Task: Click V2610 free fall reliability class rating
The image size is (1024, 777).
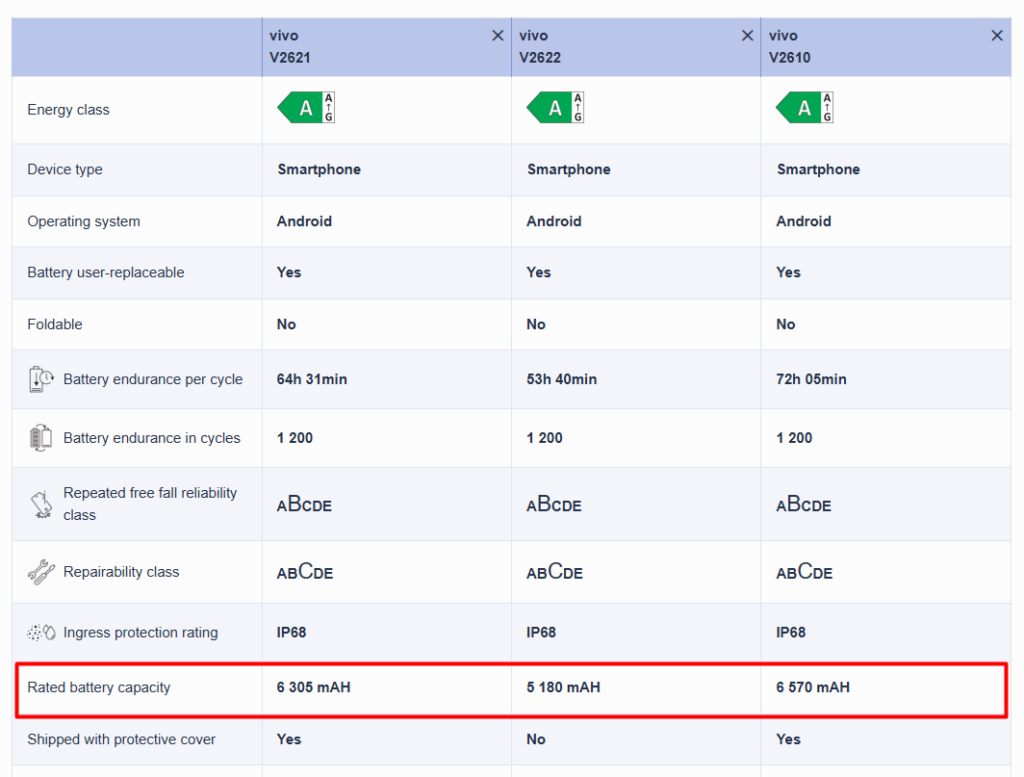Action: pos(804,504)
